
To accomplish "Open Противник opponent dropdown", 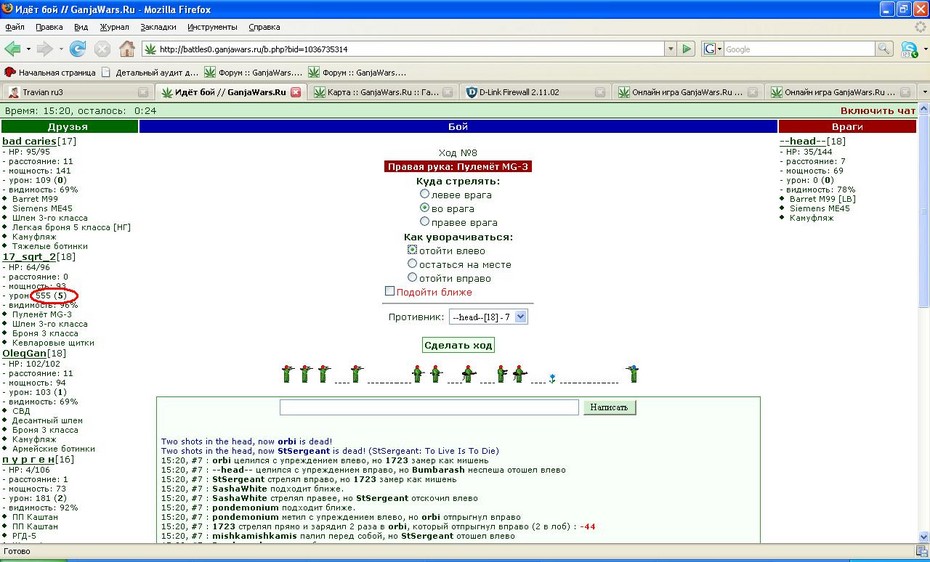I will click(x=488, y=317).
